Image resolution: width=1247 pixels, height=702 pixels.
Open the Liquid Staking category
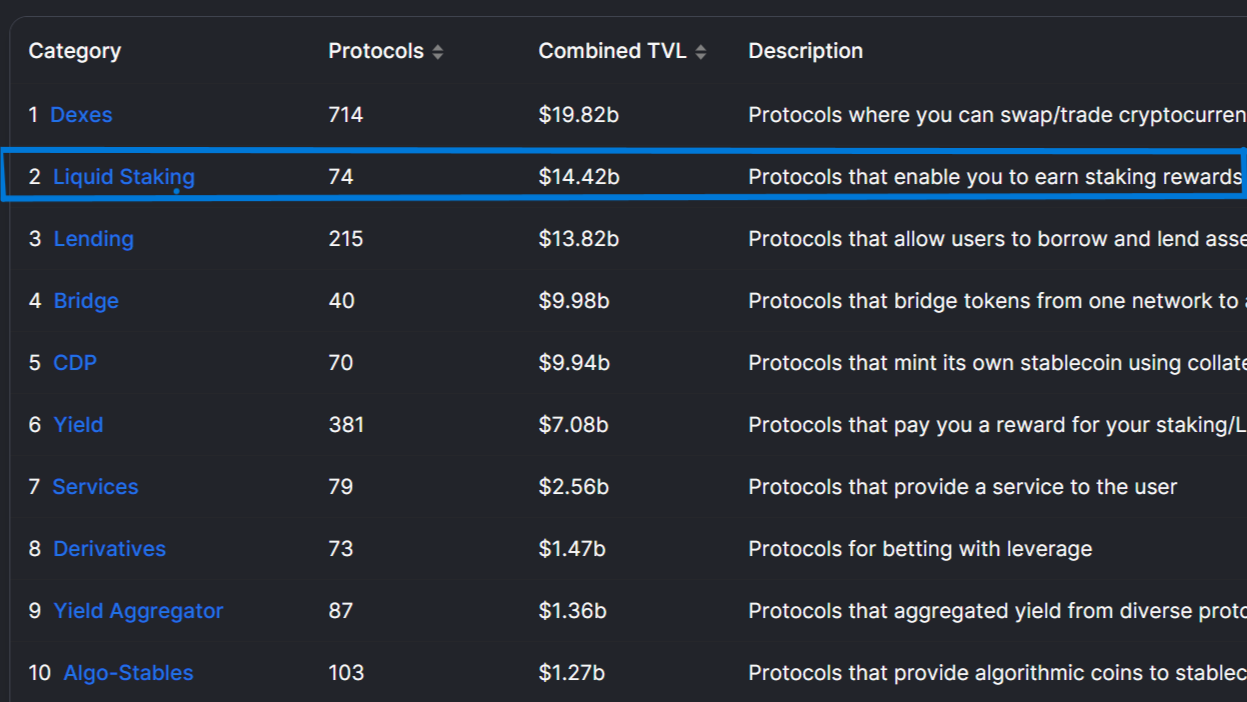[x=124, y=177]
